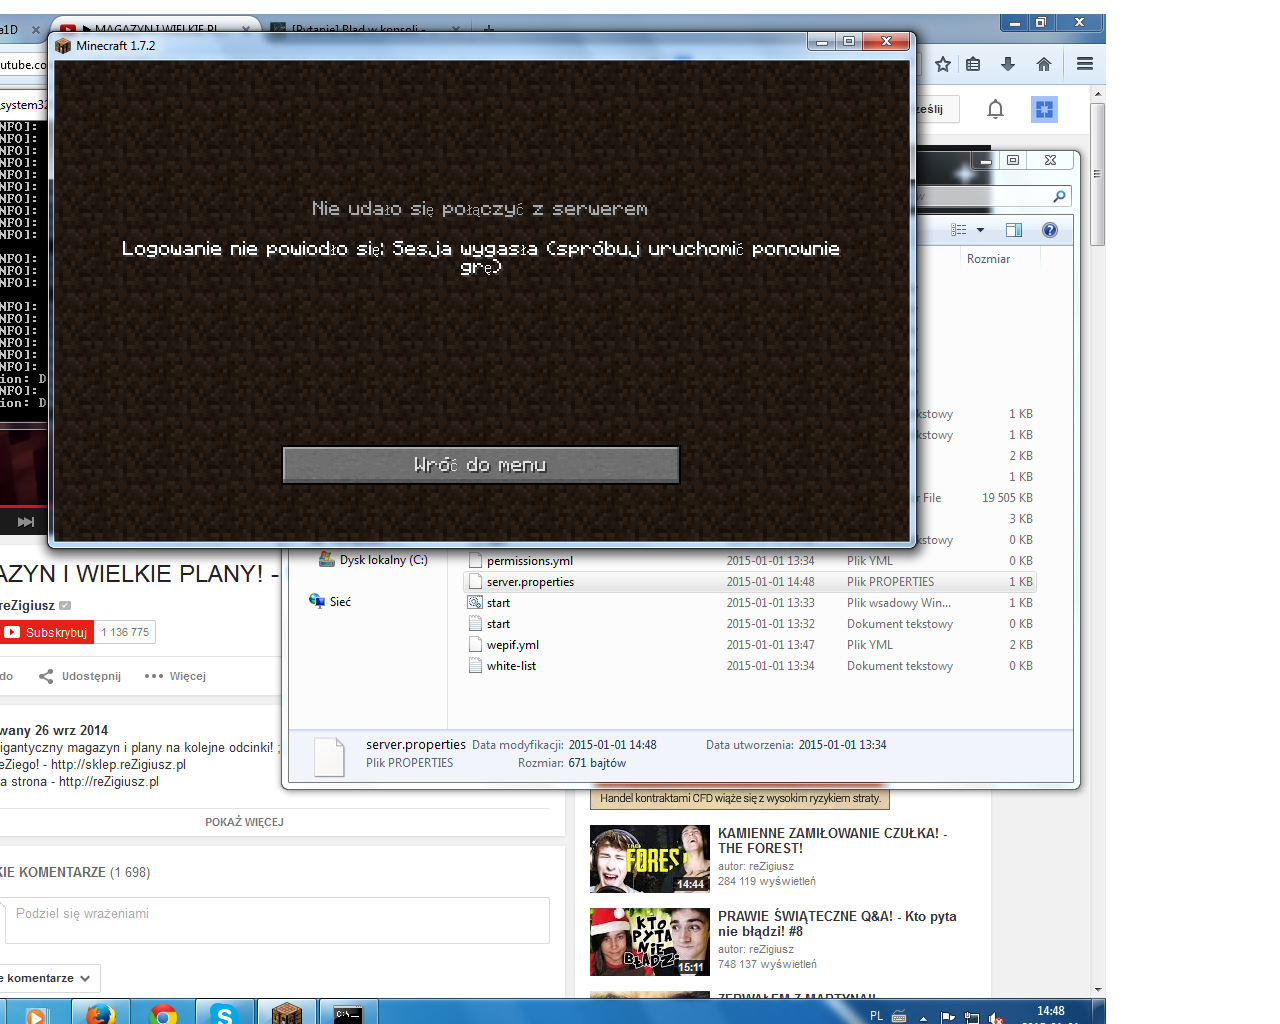Select Dysk lokalny (C:) in the navigation pane
This screenshot has width=1280, height=1024.
click(373, 560)
